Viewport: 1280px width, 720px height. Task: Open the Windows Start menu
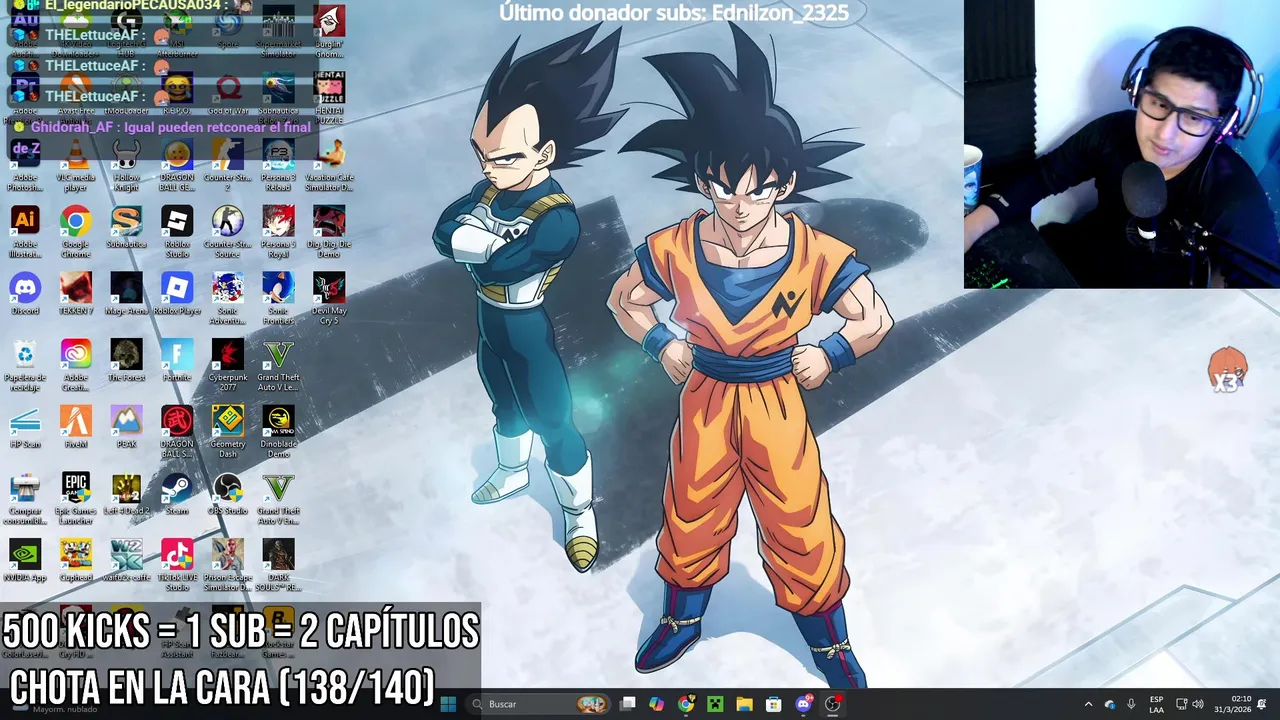click(x=448, y=704)
